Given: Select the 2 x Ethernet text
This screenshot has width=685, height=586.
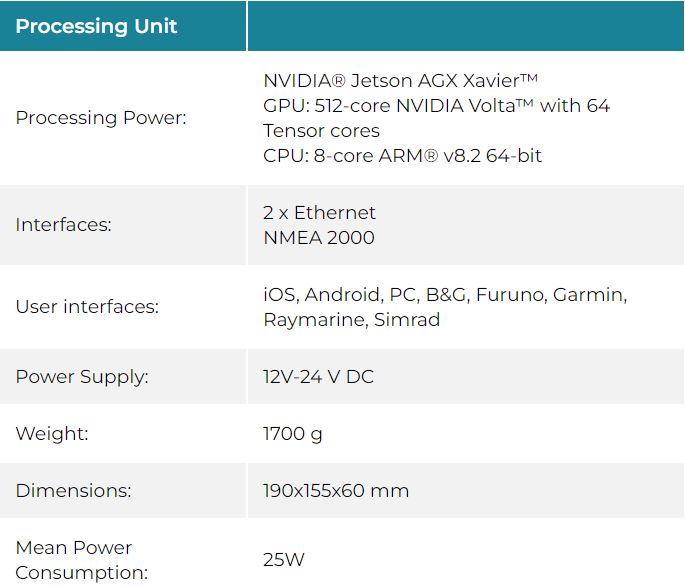Looking at the screenshot, I should pyautogui.click(x=319, y=213).
